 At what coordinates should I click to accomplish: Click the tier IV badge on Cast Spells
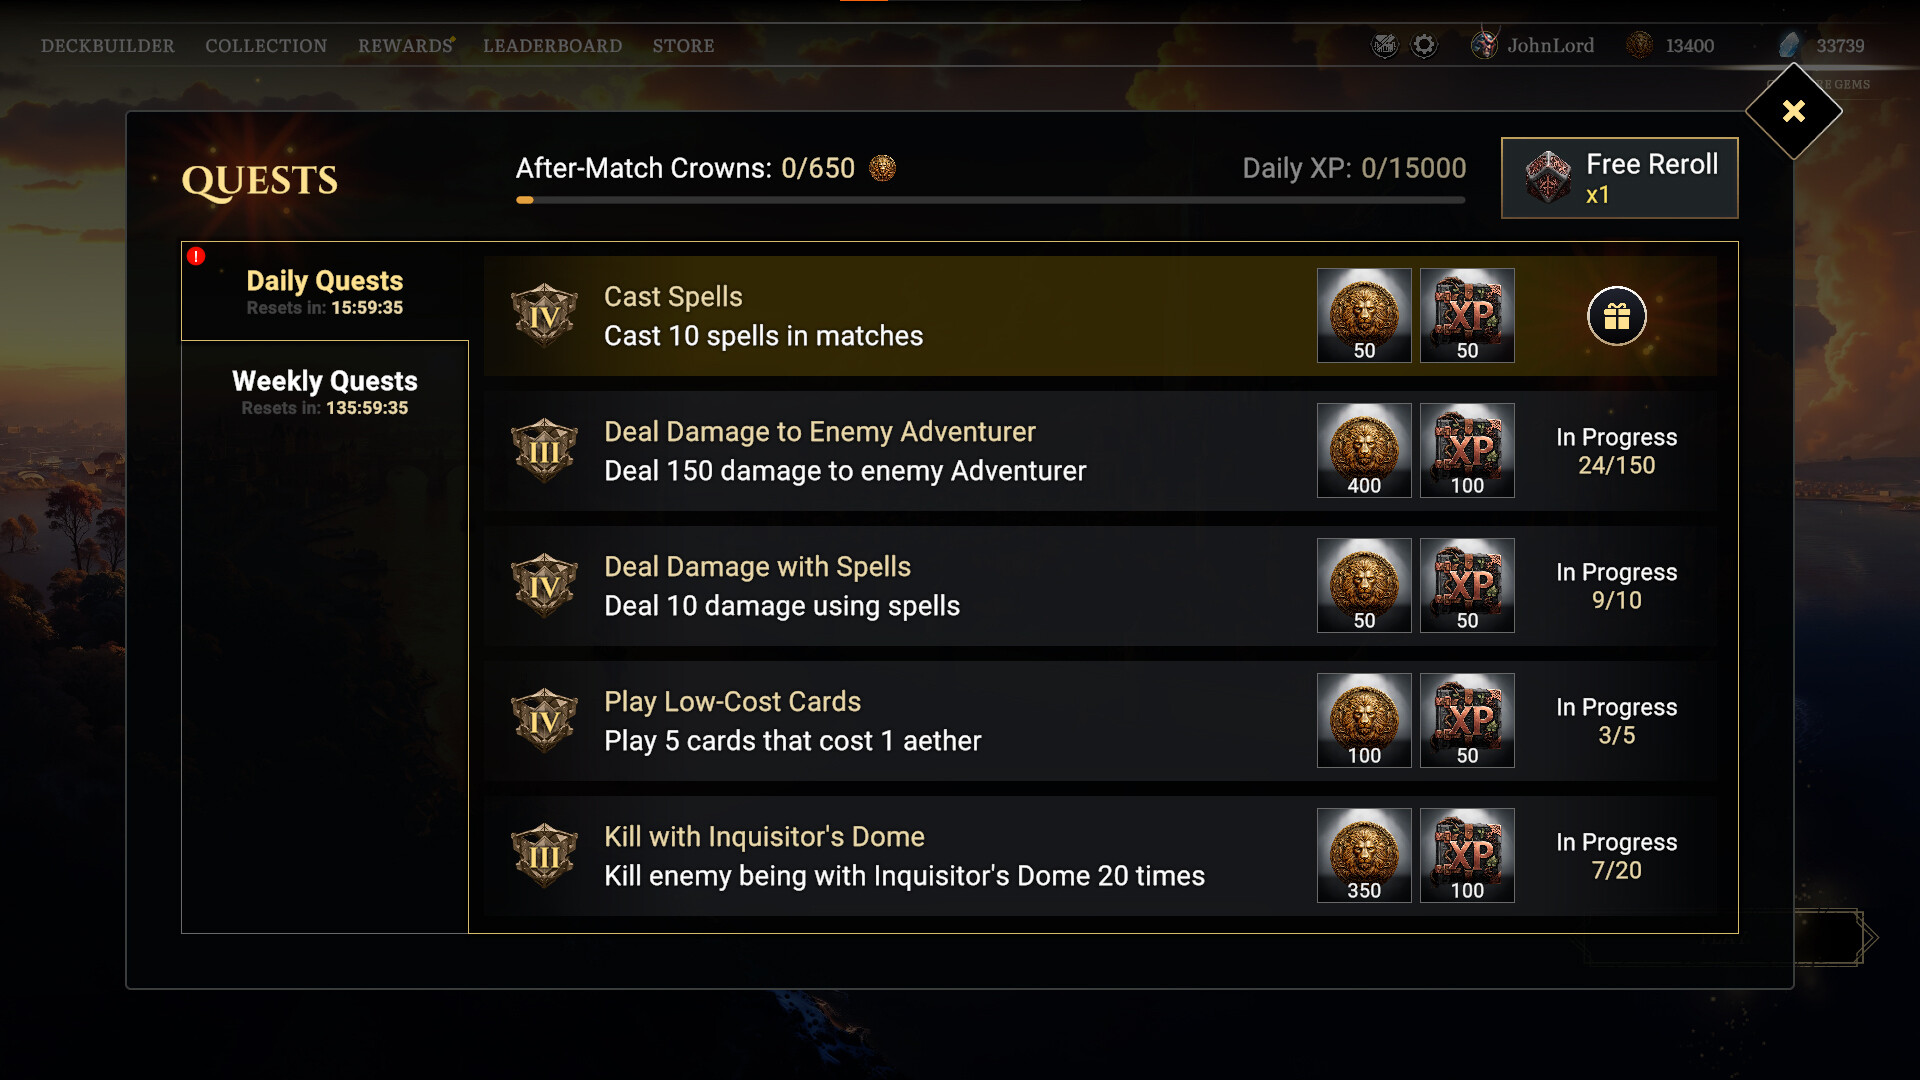544,316
